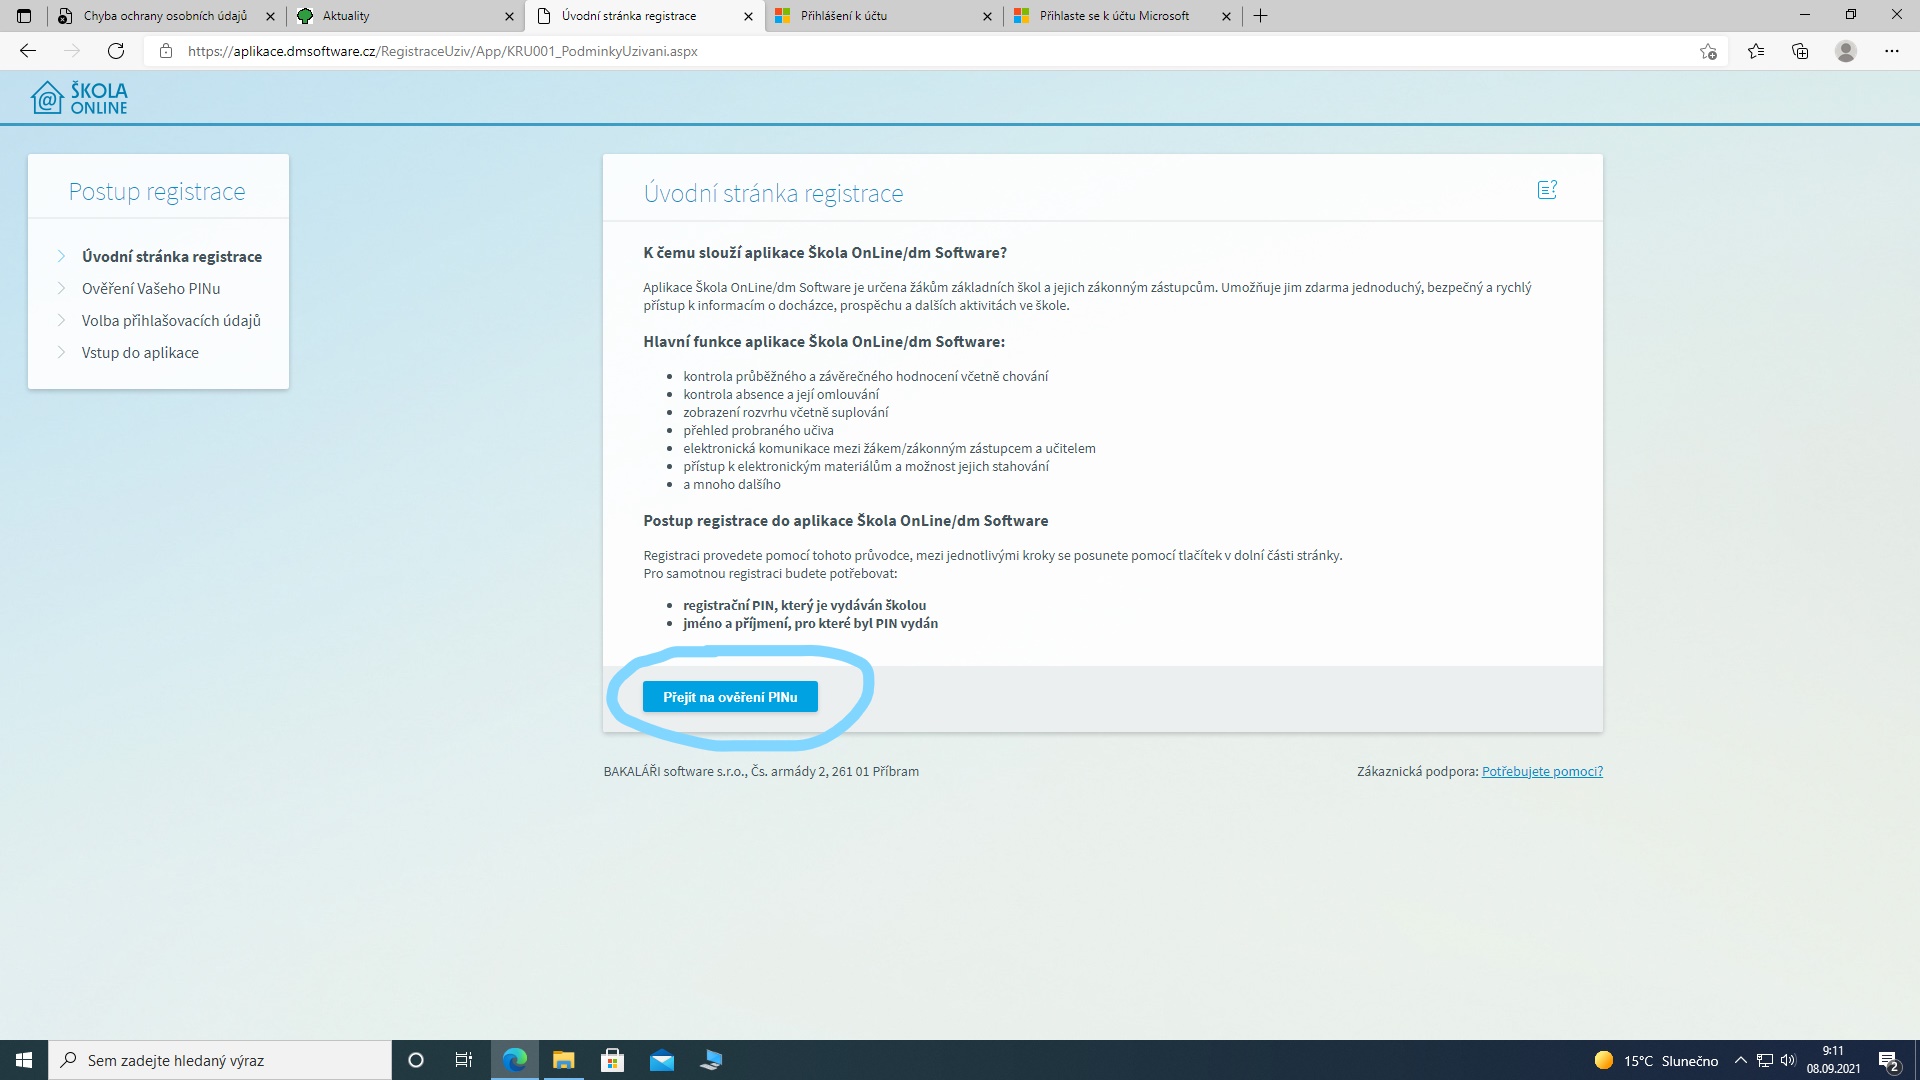The image size is (1920, 1080).
Task: Close the Aktuality tab
Action: 509,16
